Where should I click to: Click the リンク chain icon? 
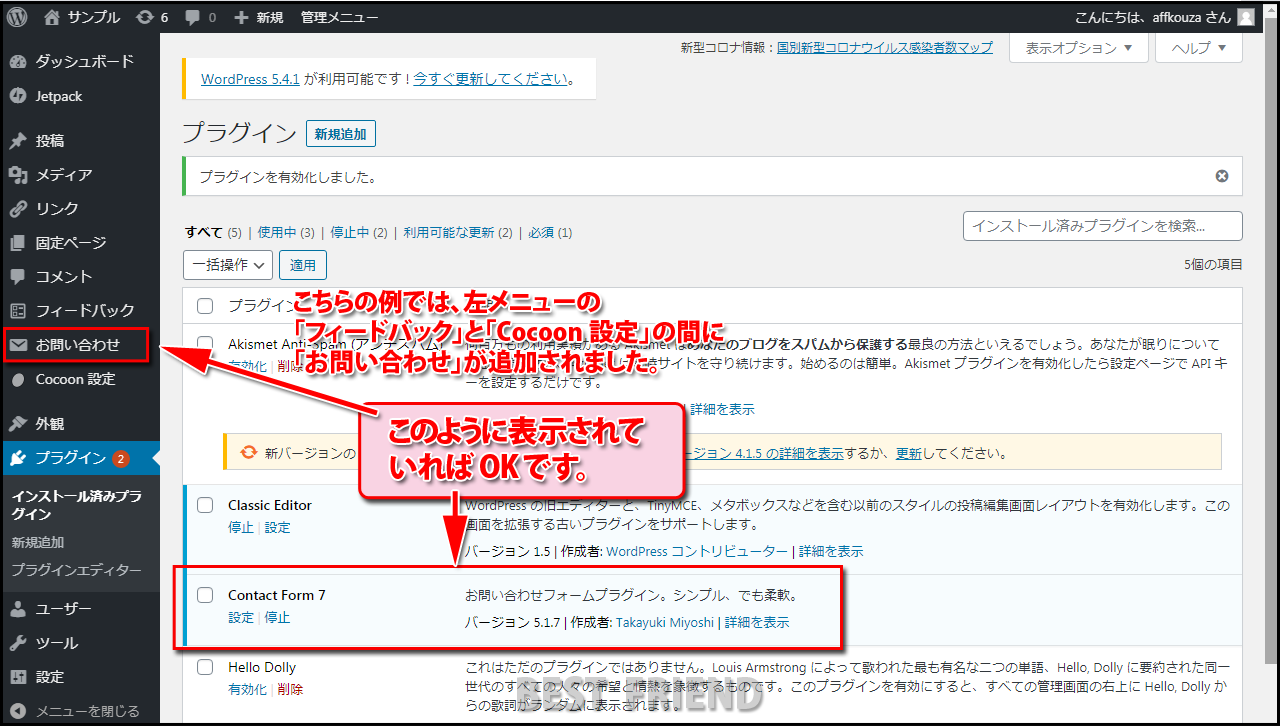(x=18, y=209)
